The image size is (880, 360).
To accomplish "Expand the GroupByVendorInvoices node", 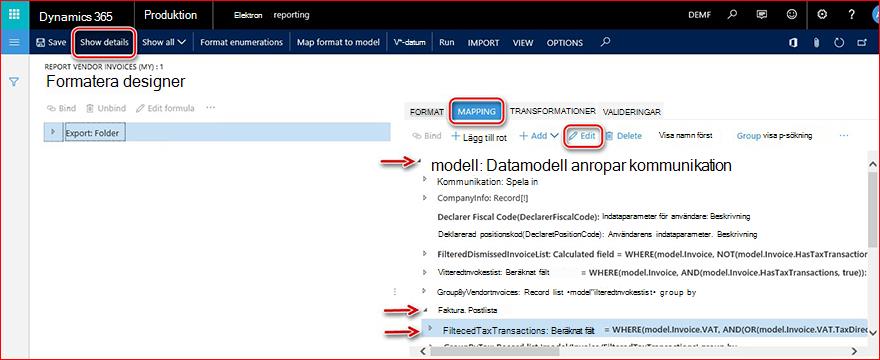I will (425, 291).
